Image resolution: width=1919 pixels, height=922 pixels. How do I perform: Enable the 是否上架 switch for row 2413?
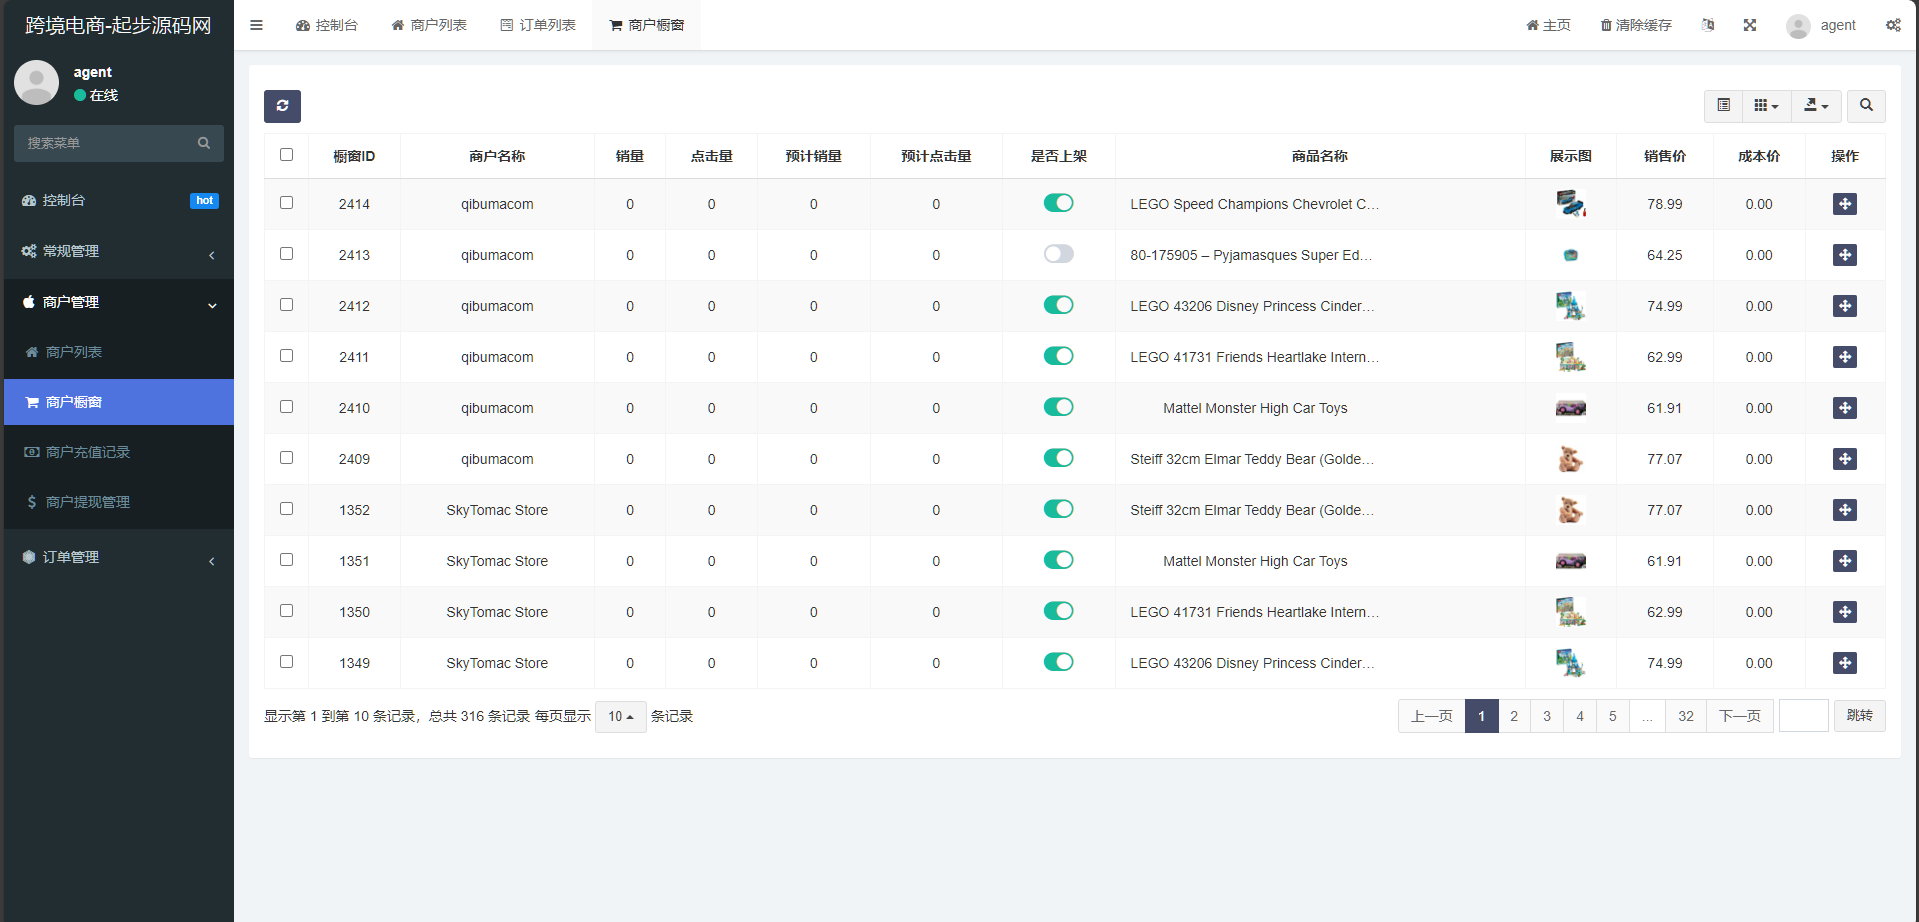click(1058, 254)
